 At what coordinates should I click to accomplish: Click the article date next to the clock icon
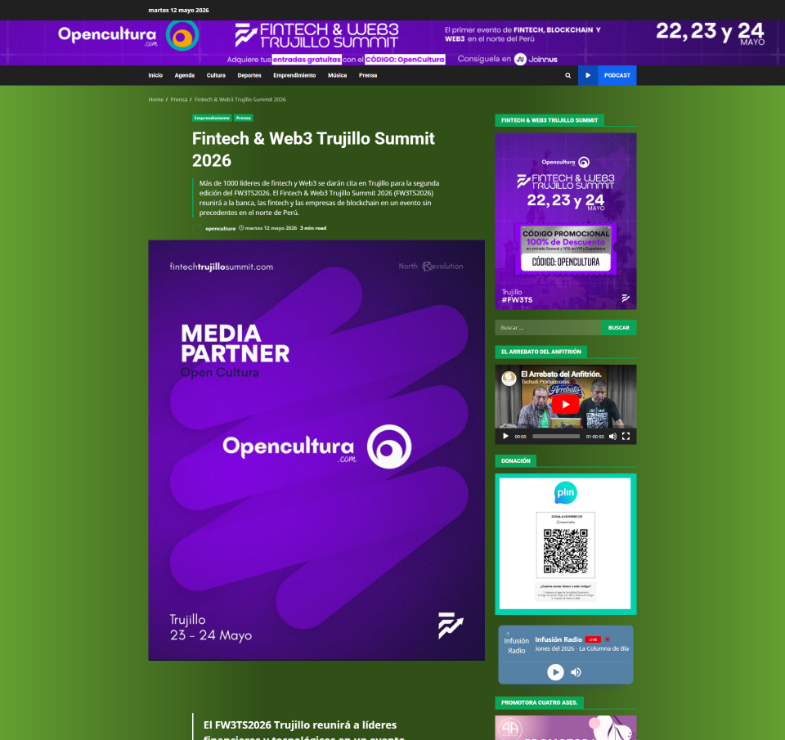(271, 228)
